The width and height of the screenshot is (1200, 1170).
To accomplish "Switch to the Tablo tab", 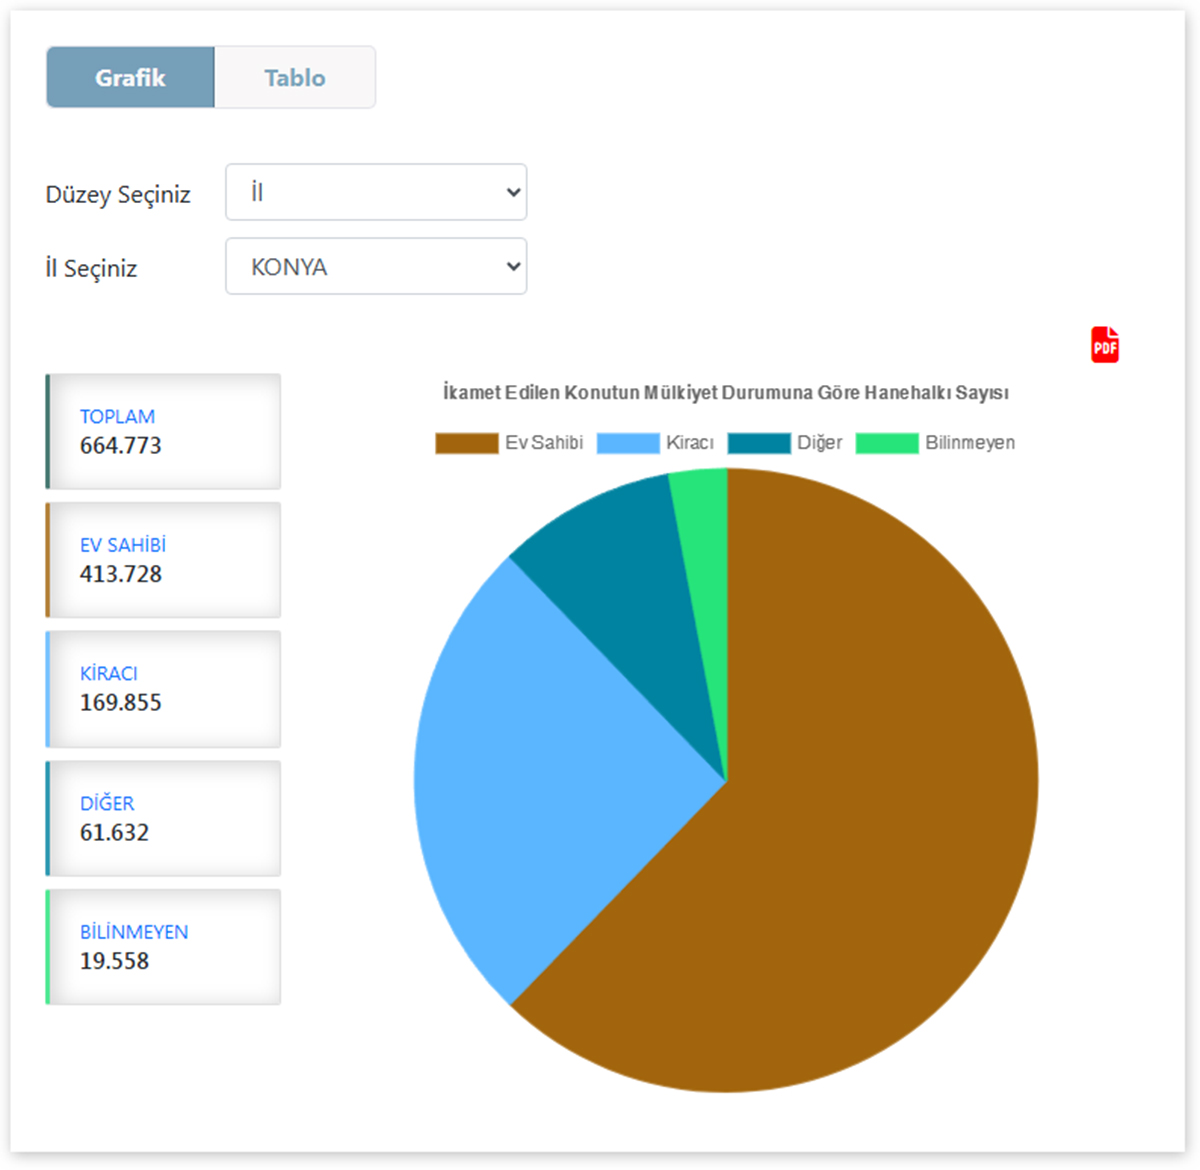I will pyautogui.click(x=295, y=78).
